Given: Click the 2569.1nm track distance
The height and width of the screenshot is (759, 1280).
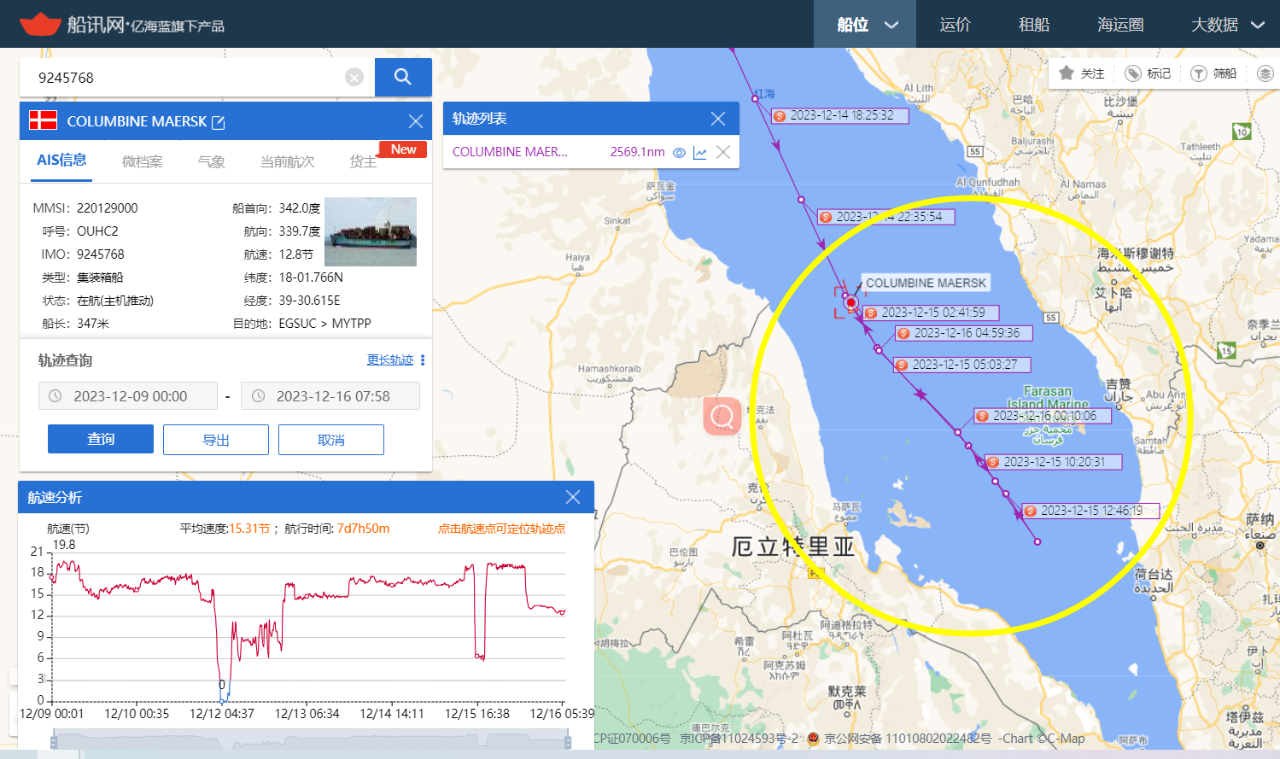Looking at the screenshot, I should pos(637,152).
